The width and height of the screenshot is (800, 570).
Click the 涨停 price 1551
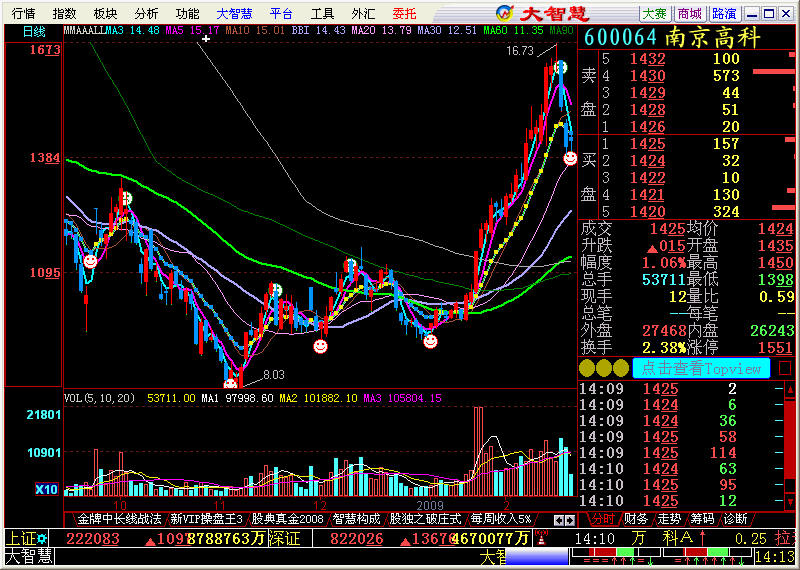point(776,348)
